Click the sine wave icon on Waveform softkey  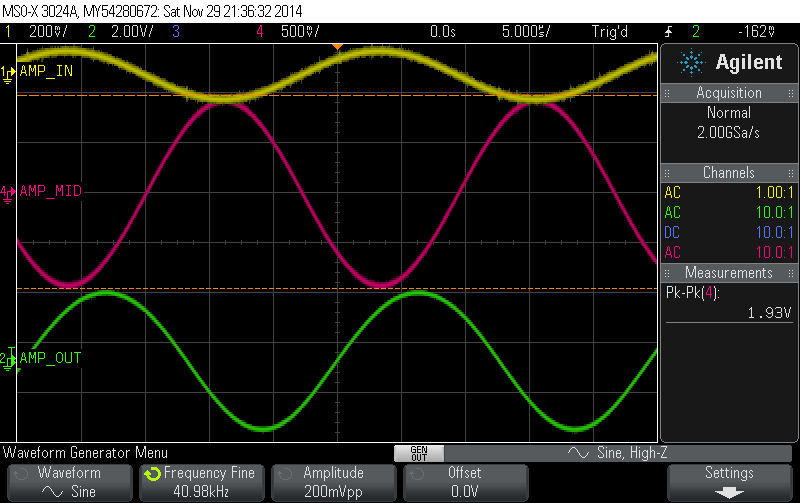click(52, 492)
